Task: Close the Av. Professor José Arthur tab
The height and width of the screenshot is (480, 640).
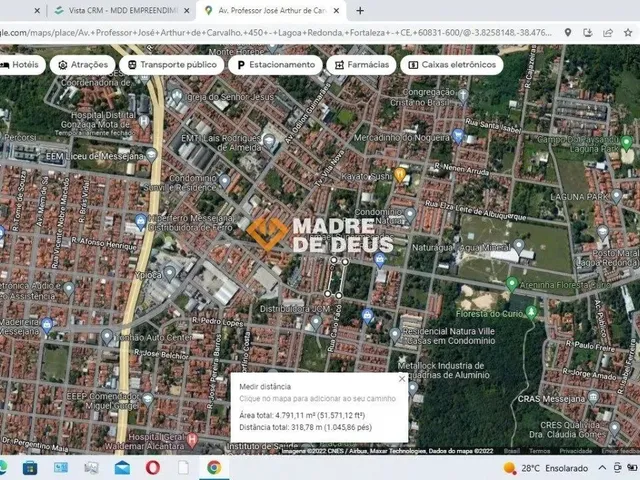Action: (x=336, y=11)
